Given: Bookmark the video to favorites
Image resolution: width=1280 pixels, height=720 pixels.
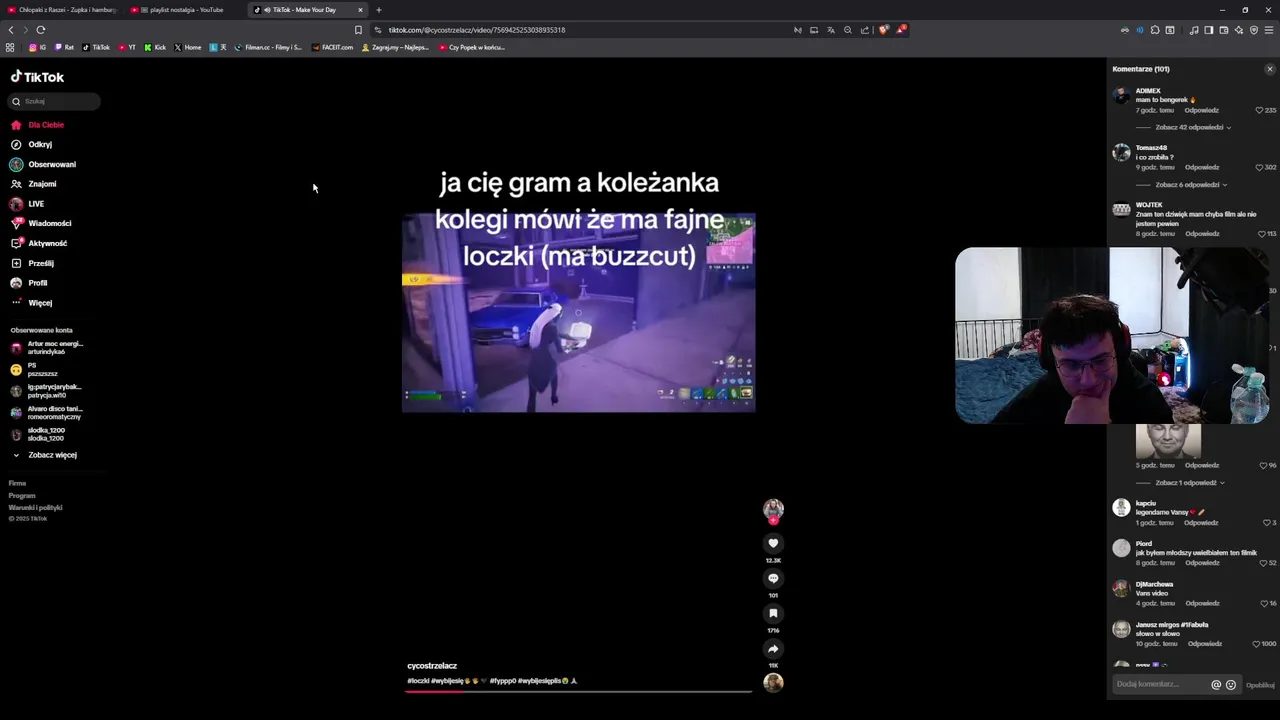Looking at the screenshot, I should click(773, 613).
